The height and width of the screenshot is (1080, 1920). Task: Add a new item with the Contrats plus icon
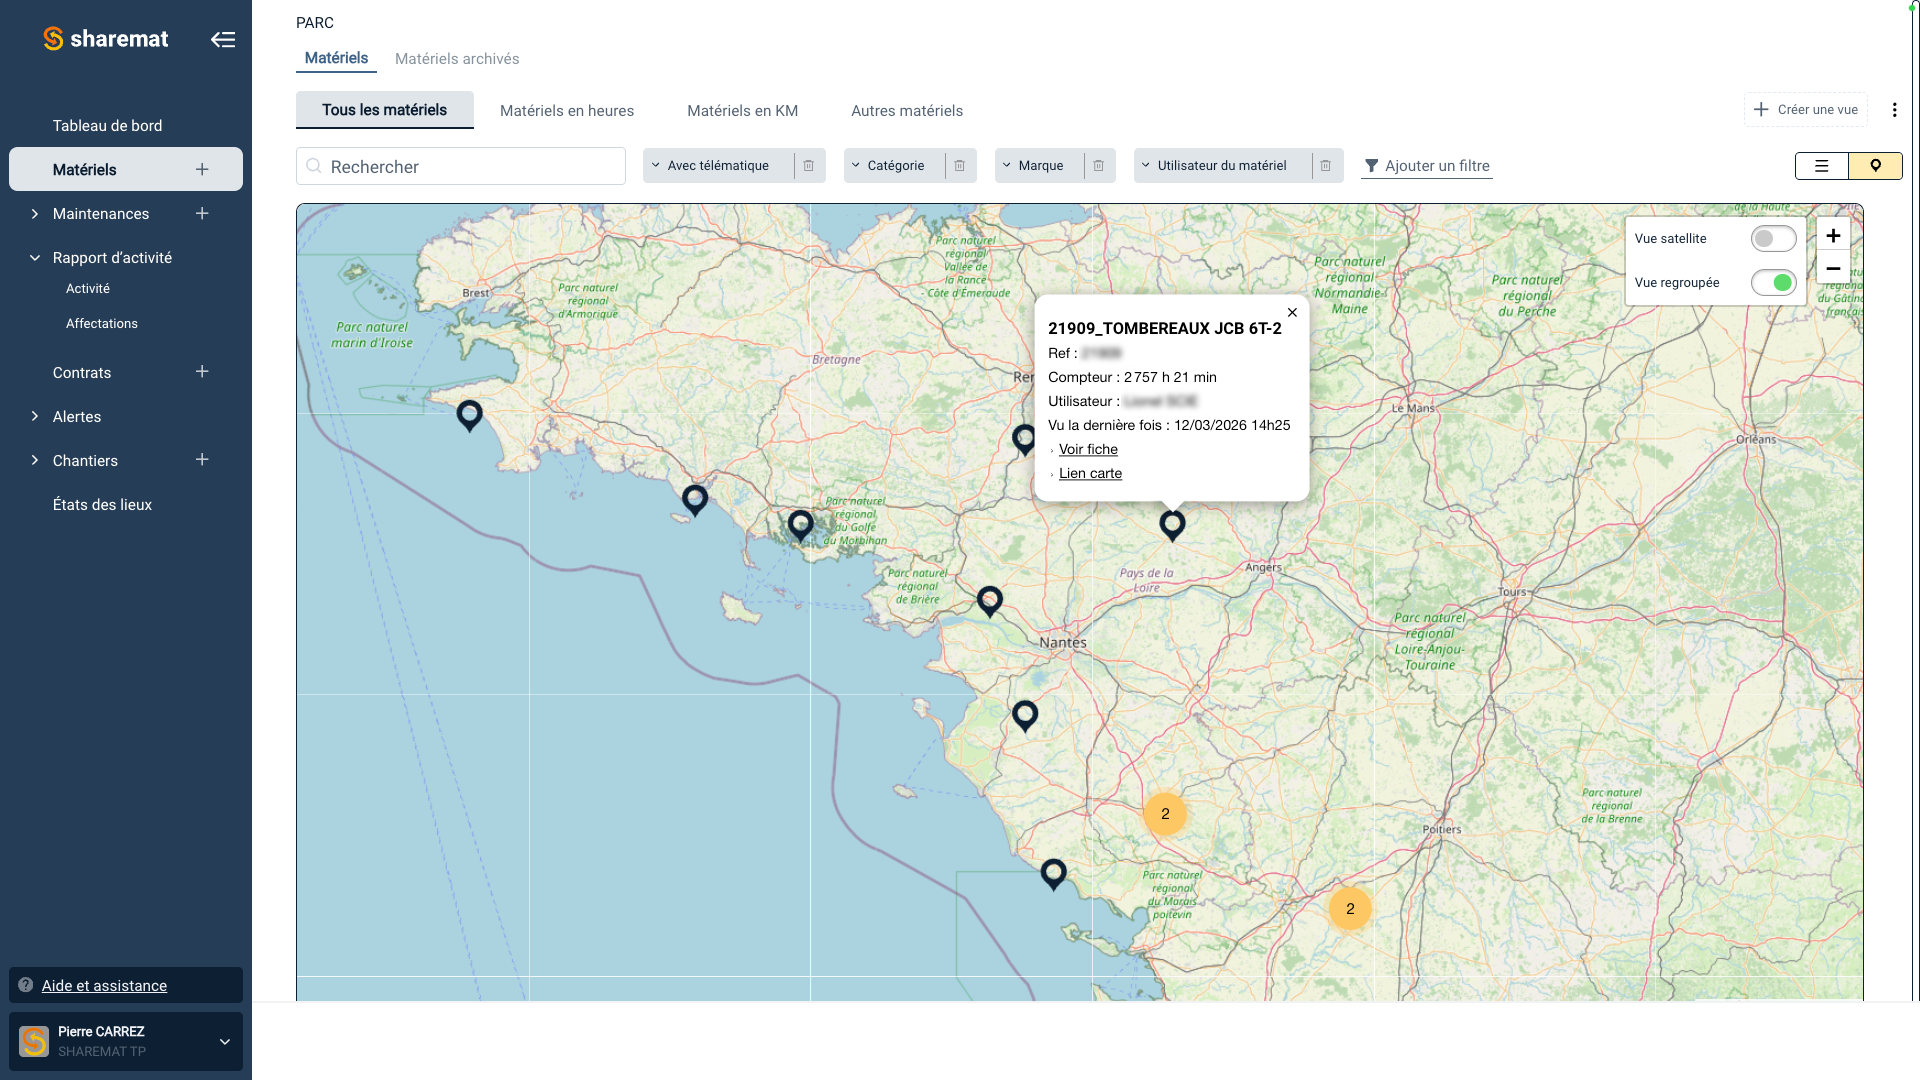click(201, 371)
